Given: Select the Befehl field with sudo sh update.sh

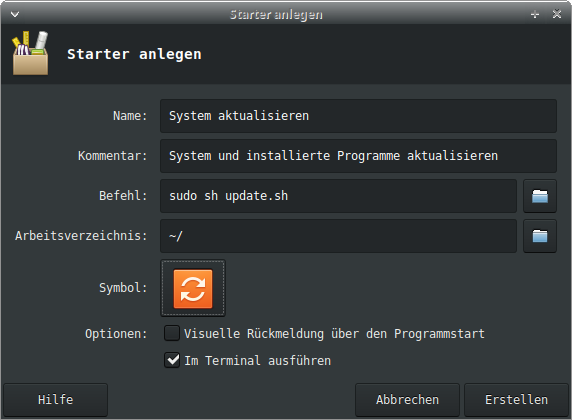Looking at the screenshot, I should (338, 196).
